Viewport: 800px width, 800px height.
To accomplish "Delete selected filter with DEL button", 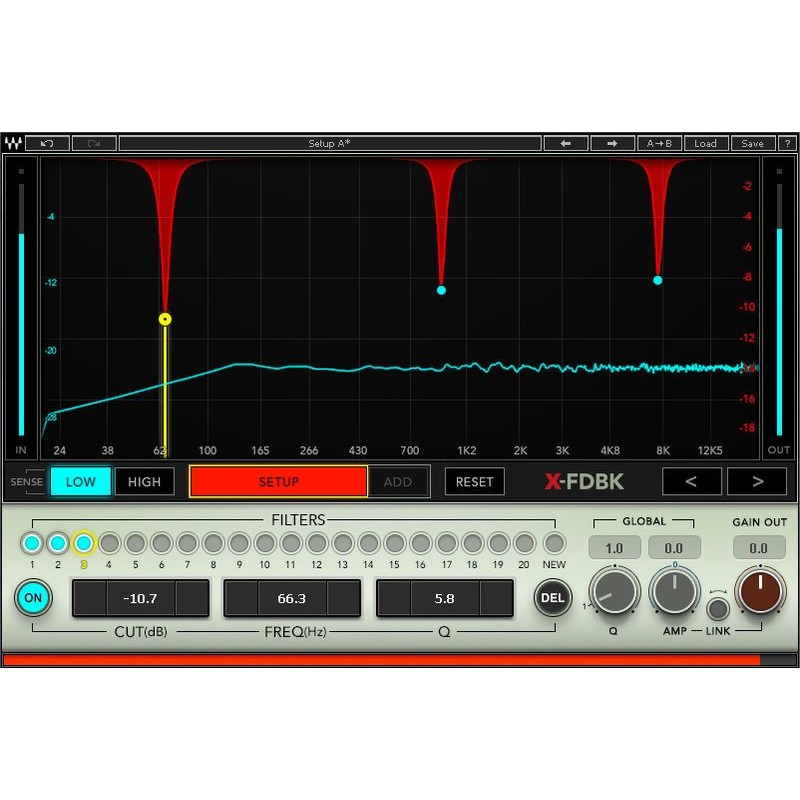I will tap(552, 598).
